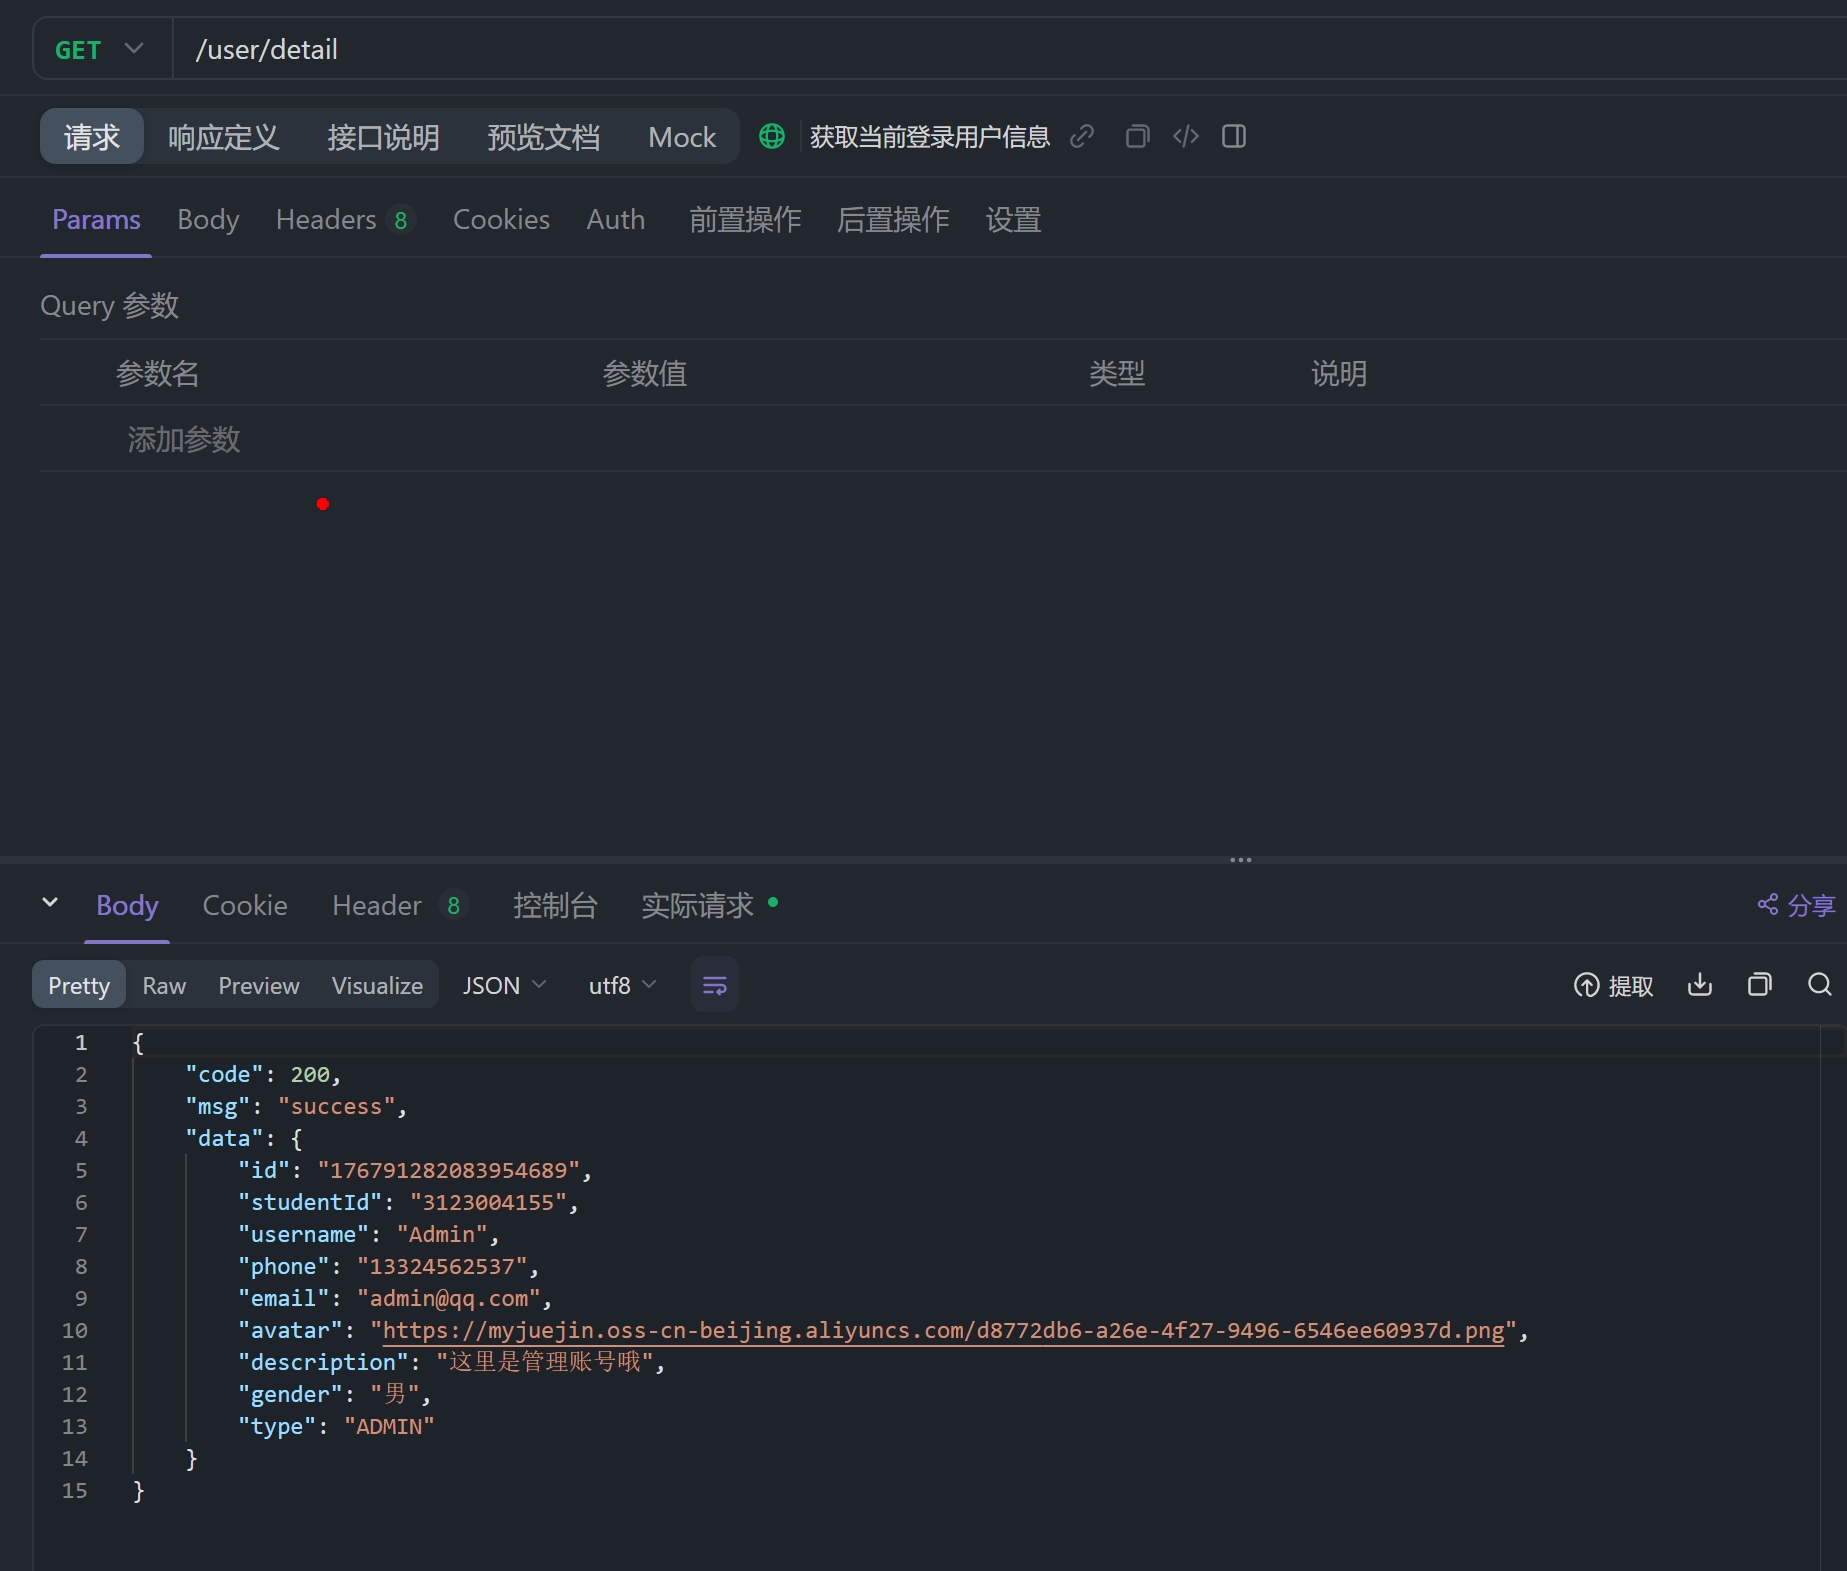1847x1571 pixels.
Task: Click the 参数名 column header
Action: click(158, 373)
